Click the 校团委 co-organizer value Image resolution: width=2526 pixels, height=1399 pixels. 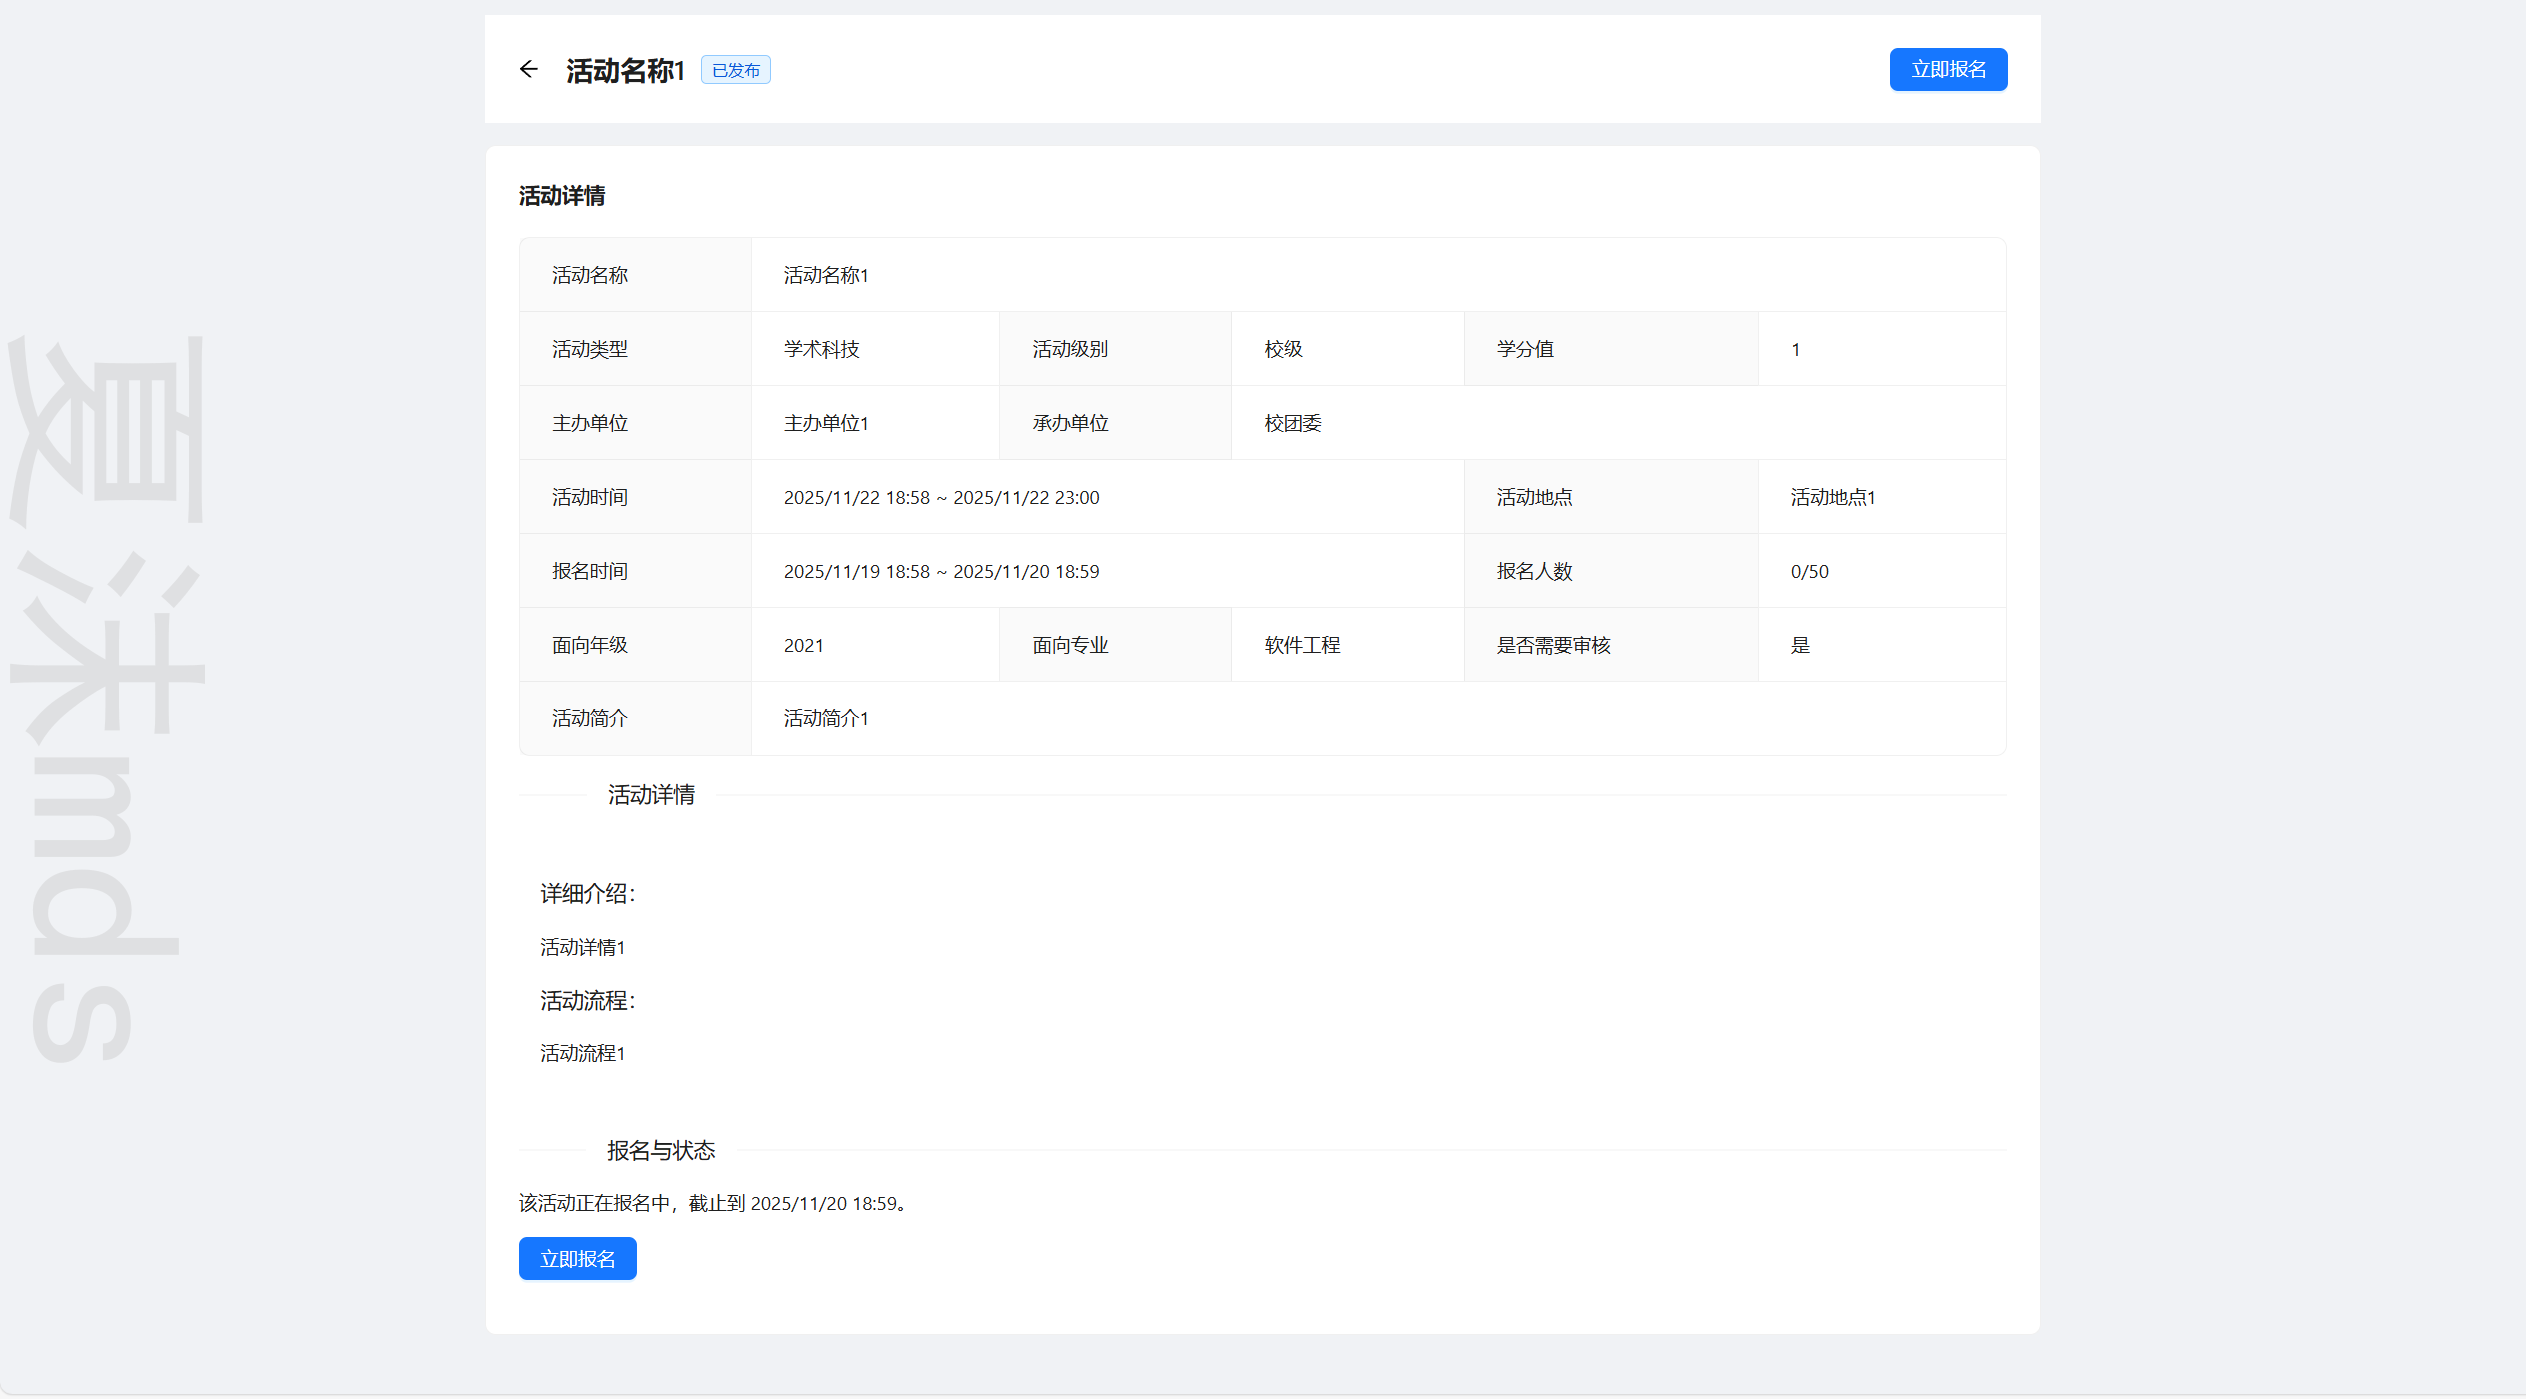(1292, 423)
